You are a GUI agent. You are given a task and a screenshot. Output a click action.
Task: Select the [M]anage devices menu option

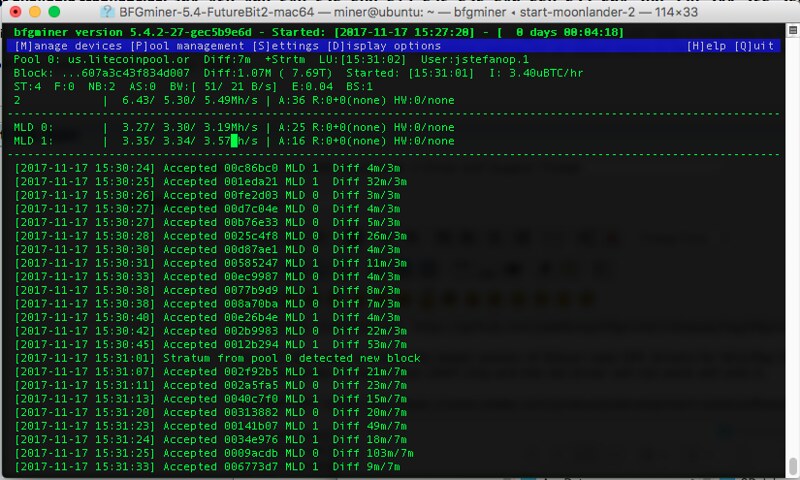click(68, 46)
